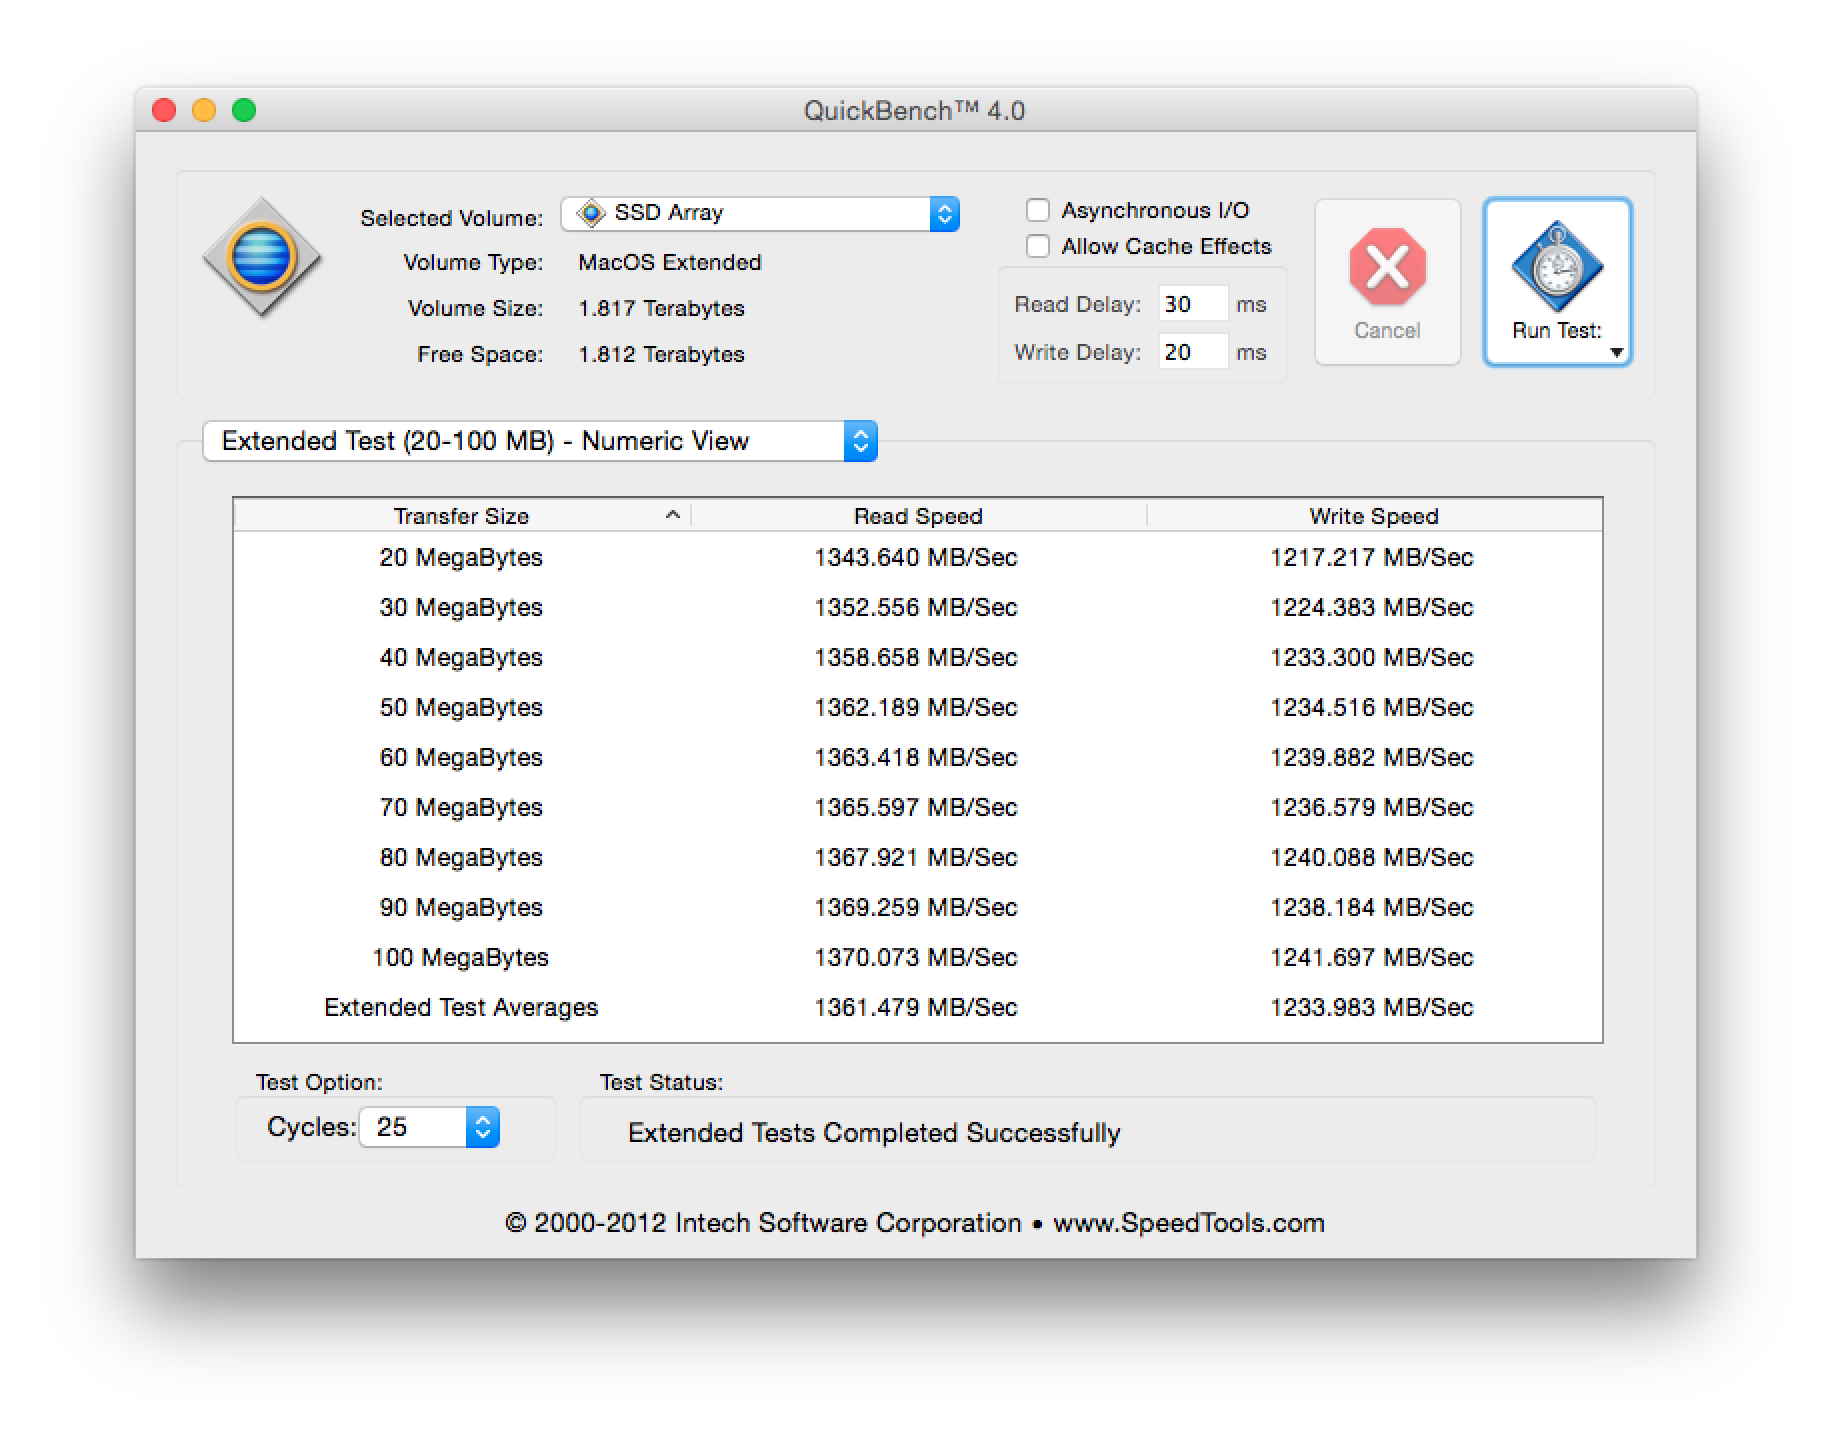
Task: Open the Selected Volume dropdown
Action: coord(760,213)
